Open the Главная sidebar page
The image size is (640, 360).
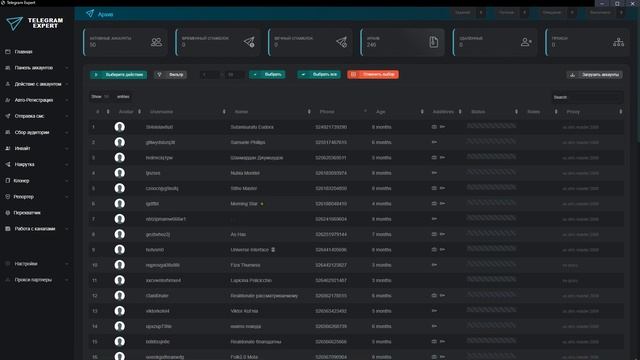(23, 52)
